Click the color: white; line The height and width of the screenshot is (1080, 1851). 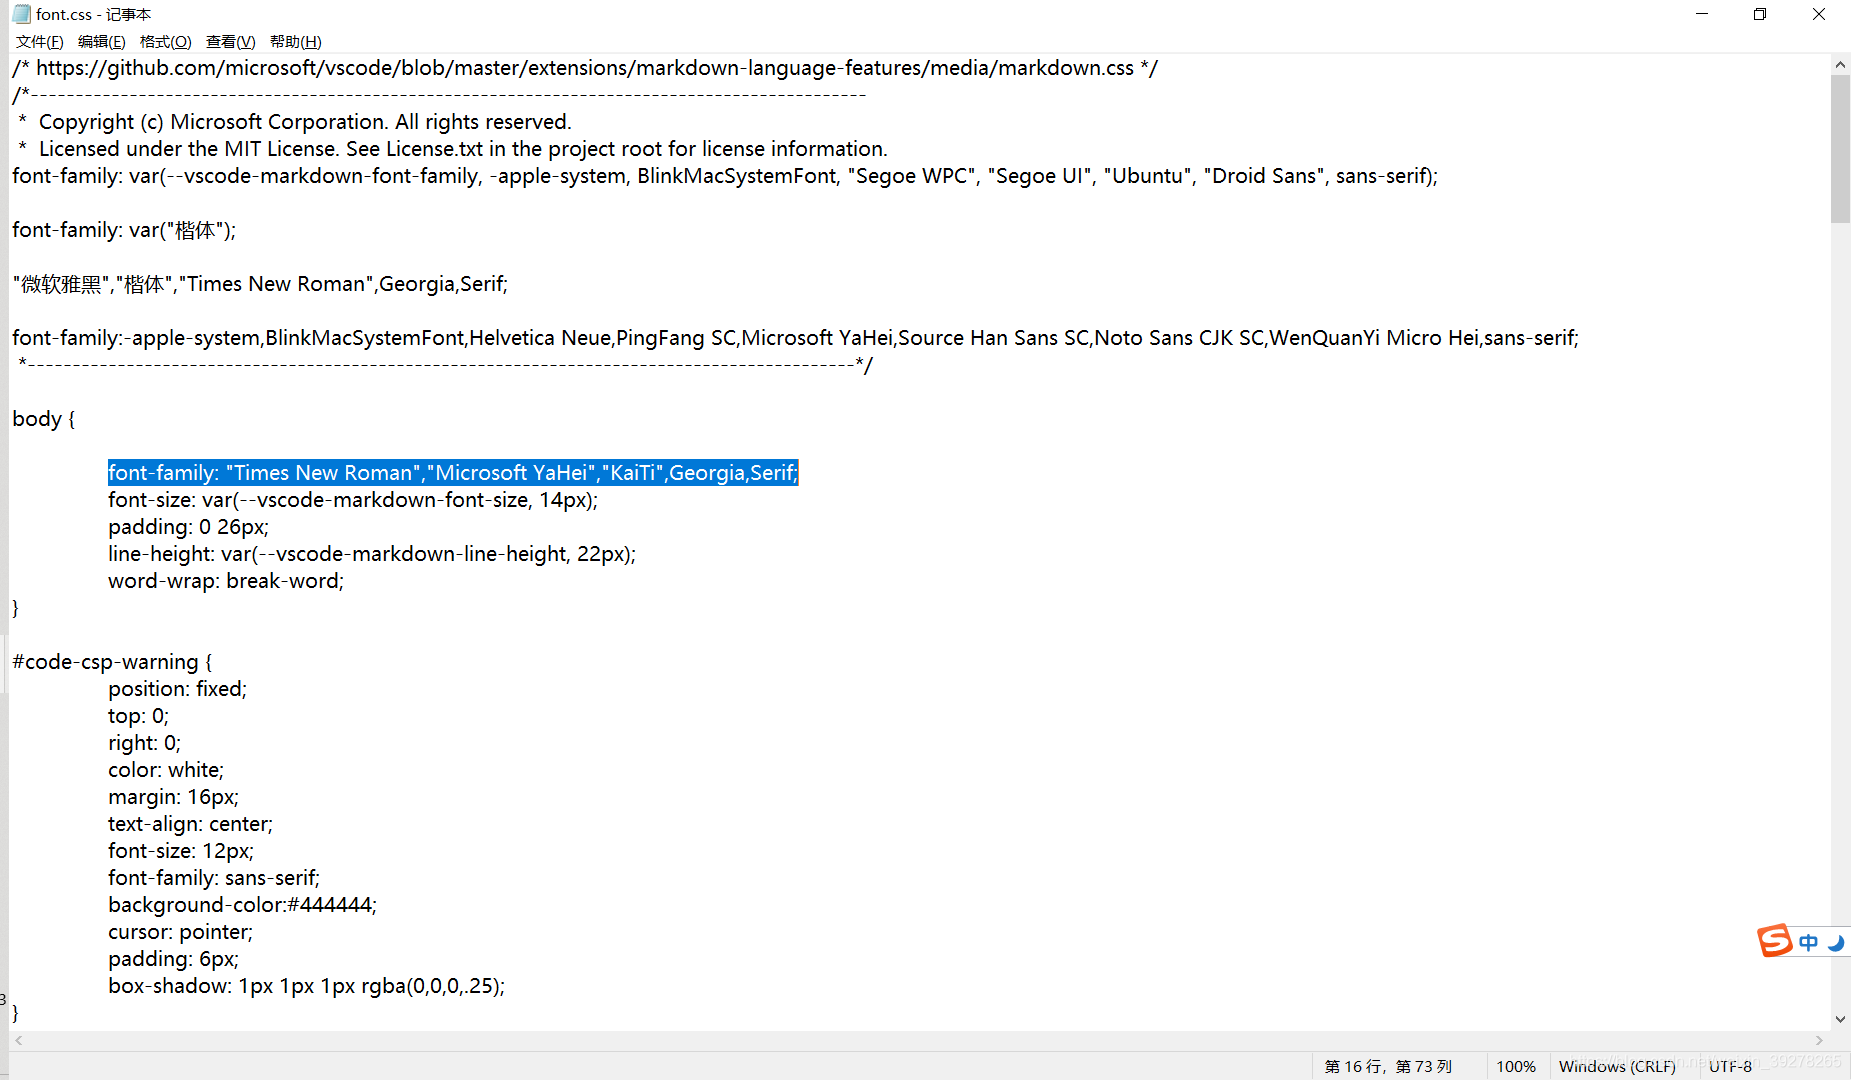pos(166,770)
